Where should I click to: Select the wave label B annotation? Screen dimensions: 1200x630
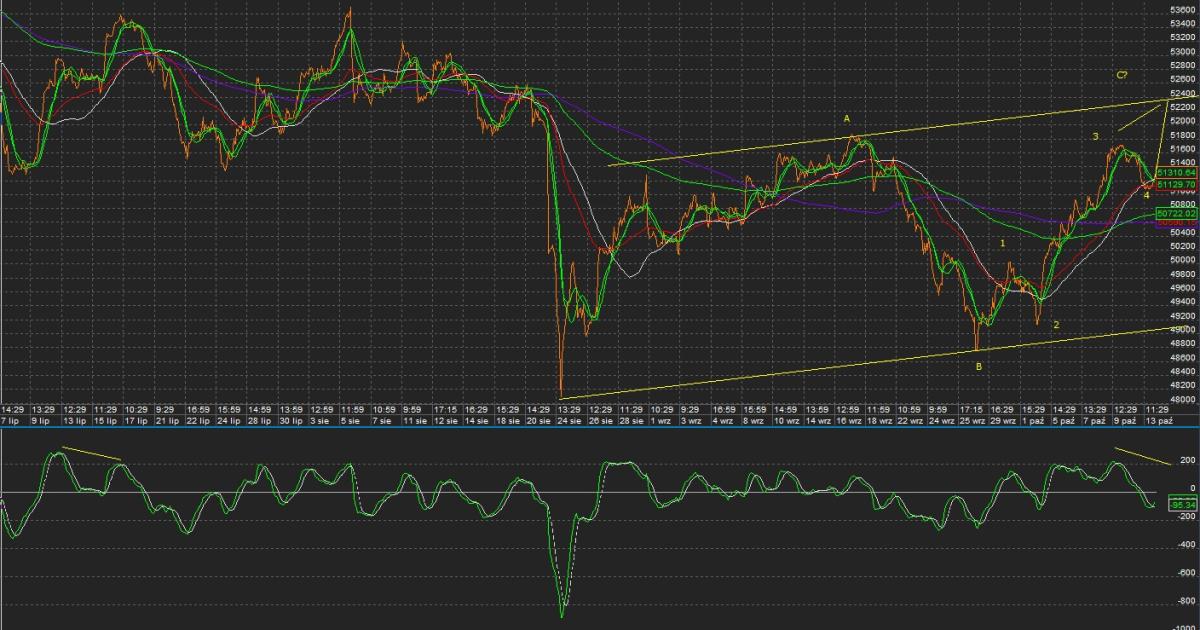(x=978, y=367)
